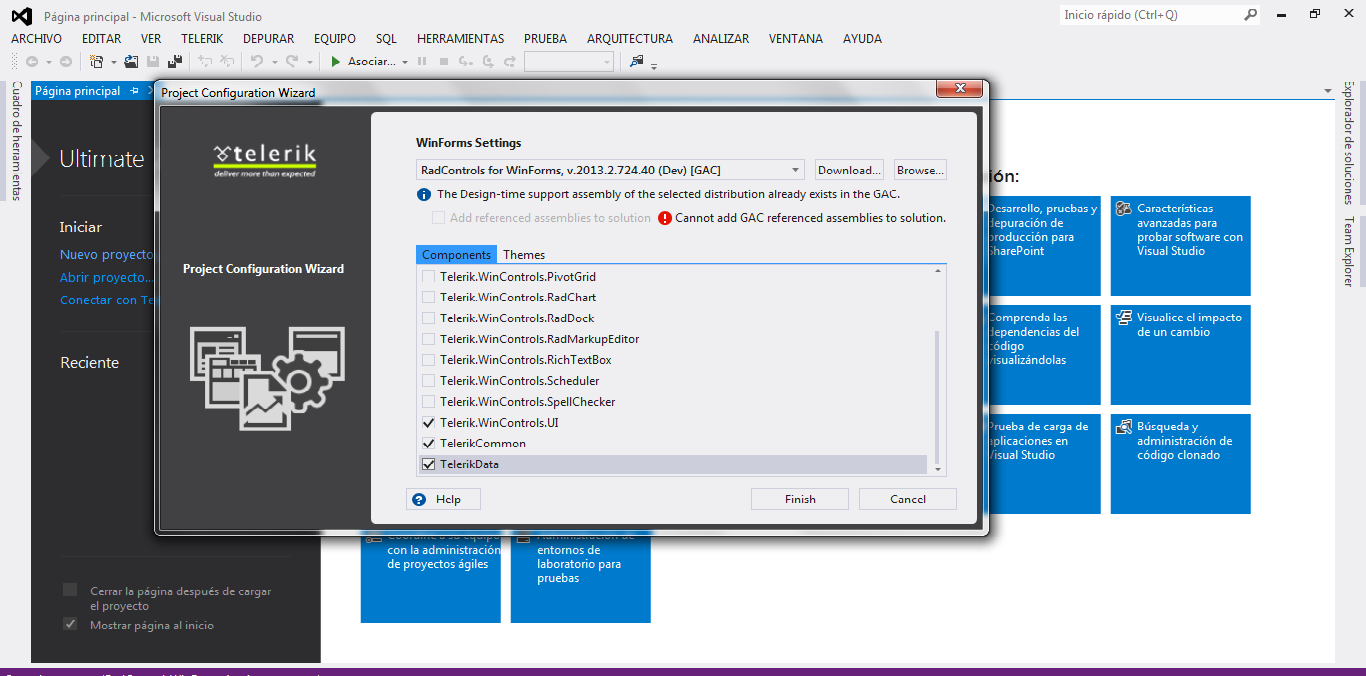
Task: Open the Explorador de soluciones side panel
Action: click(1349, 145)
